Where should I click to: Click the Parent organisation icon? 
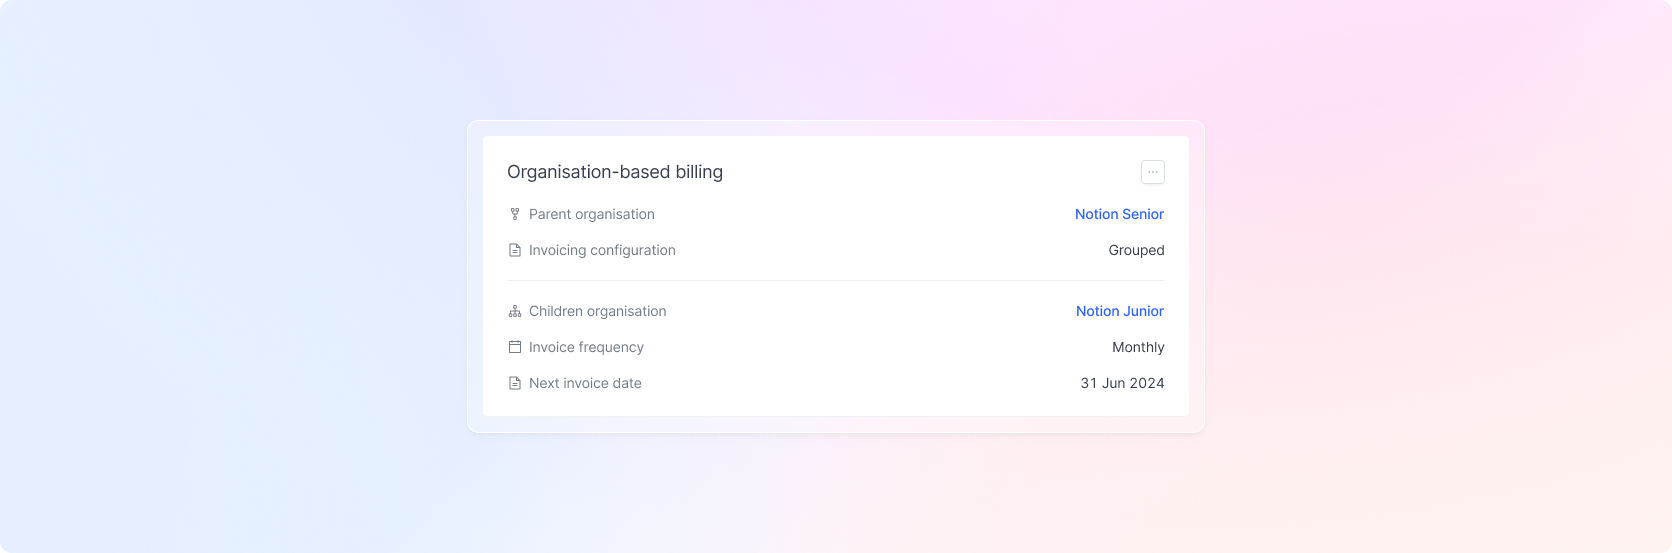[515, 214]
